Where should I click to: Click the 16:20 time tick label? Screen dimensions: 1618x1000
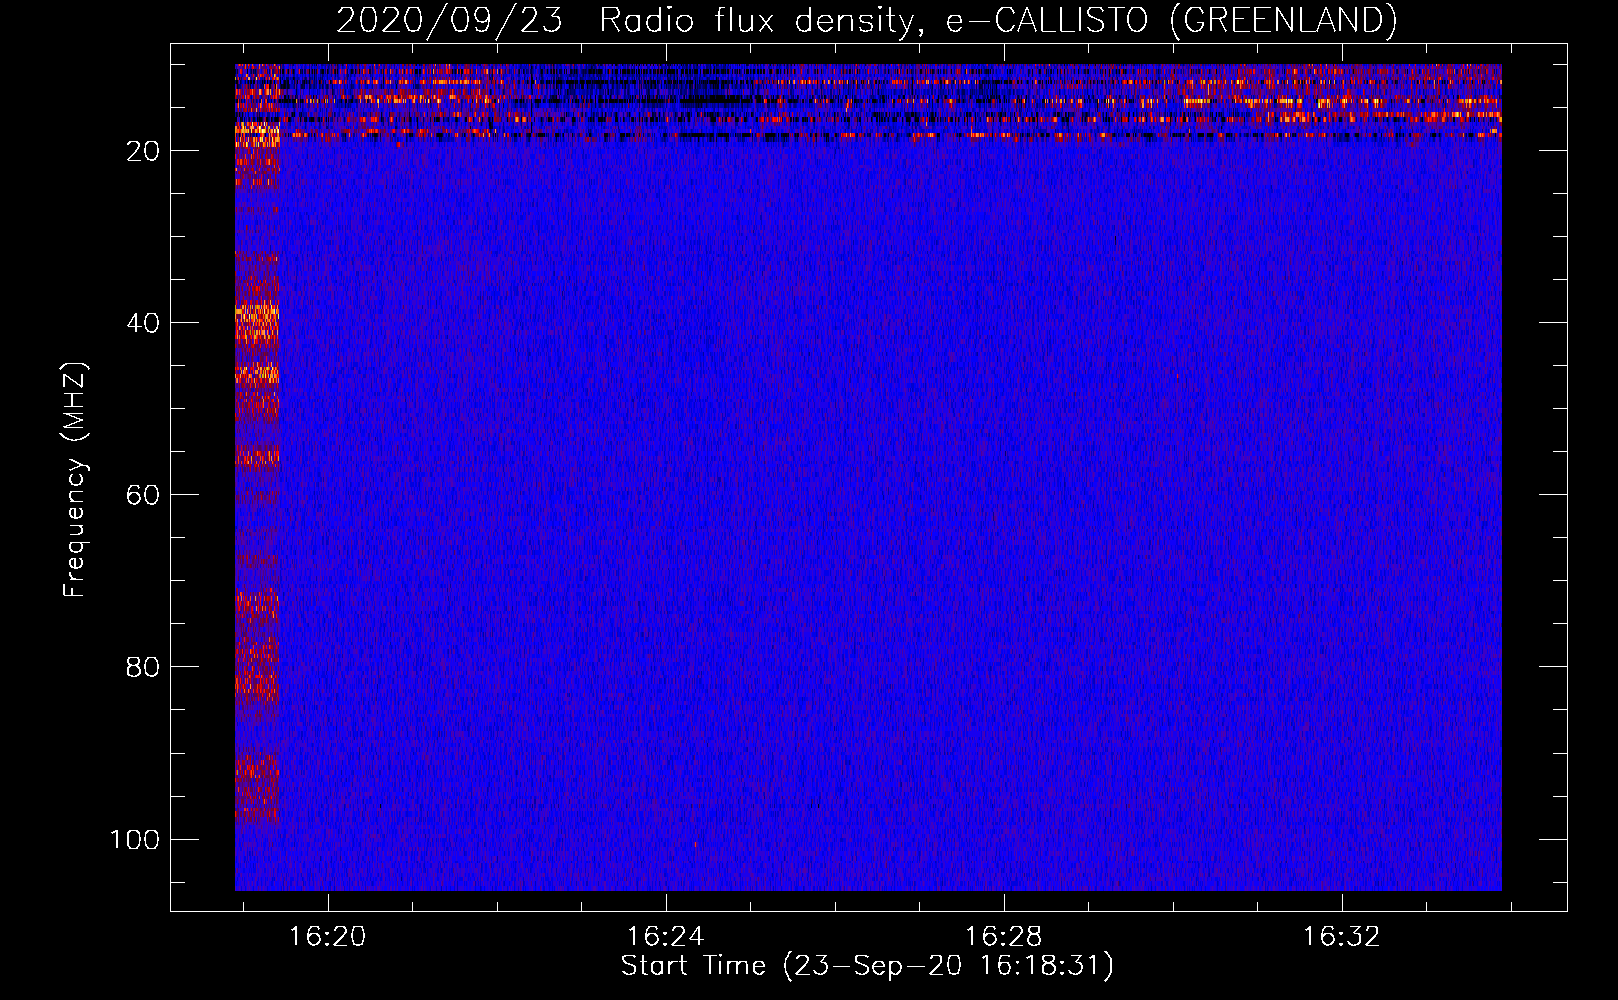pos(328,937)
